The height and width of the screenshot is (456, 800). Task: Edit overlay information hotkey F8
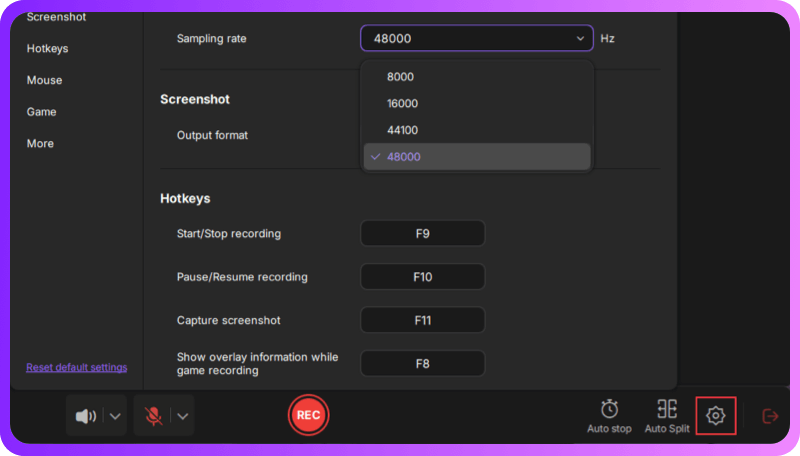click(x=422, y=364)
